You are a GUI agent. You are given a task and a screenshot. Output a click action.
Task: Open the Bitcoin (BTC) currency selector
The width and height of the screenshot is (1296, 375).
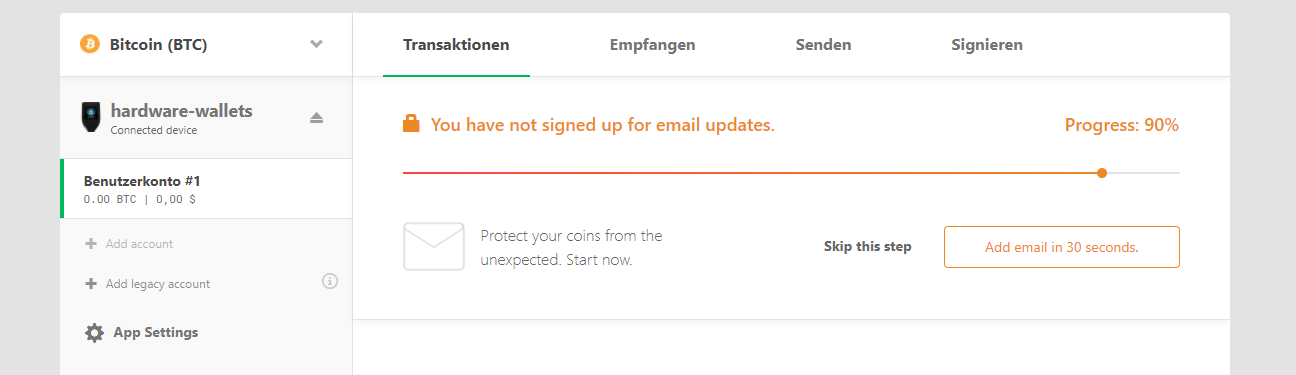click(x=206, y=44)
